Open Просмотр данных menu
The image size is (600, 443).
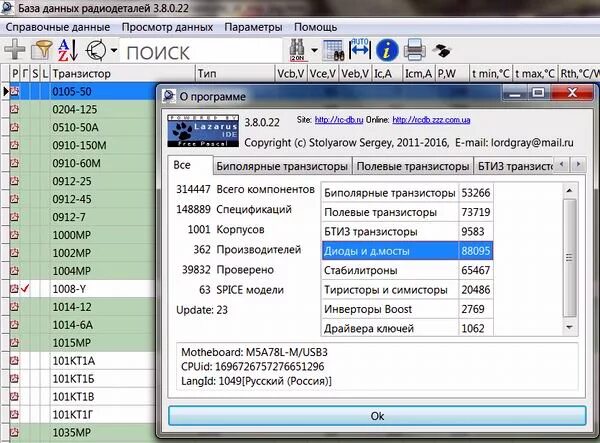(x=167, y=27)
